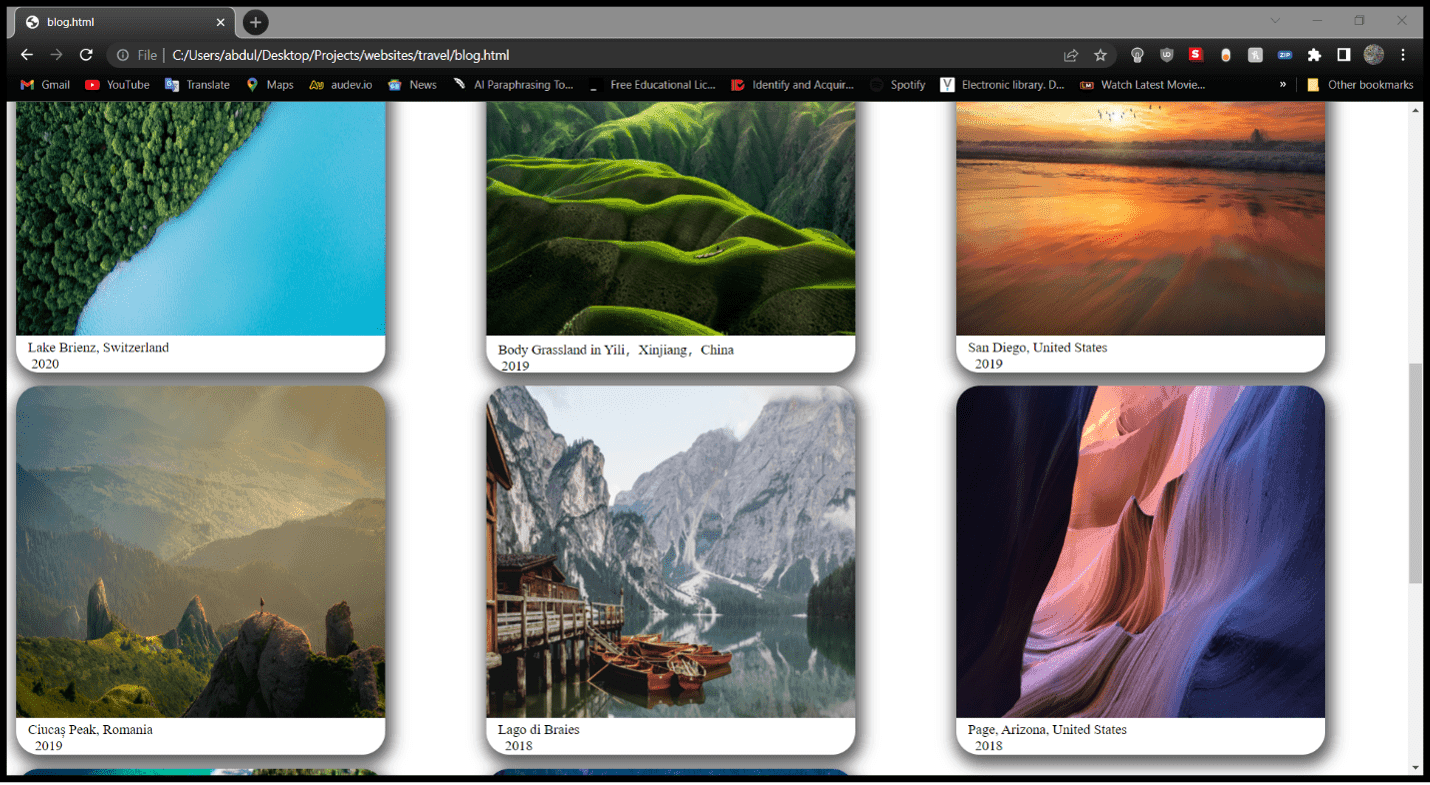Click the orange dot pill extension icon

pyautogui.click(x=1225, y=55)
